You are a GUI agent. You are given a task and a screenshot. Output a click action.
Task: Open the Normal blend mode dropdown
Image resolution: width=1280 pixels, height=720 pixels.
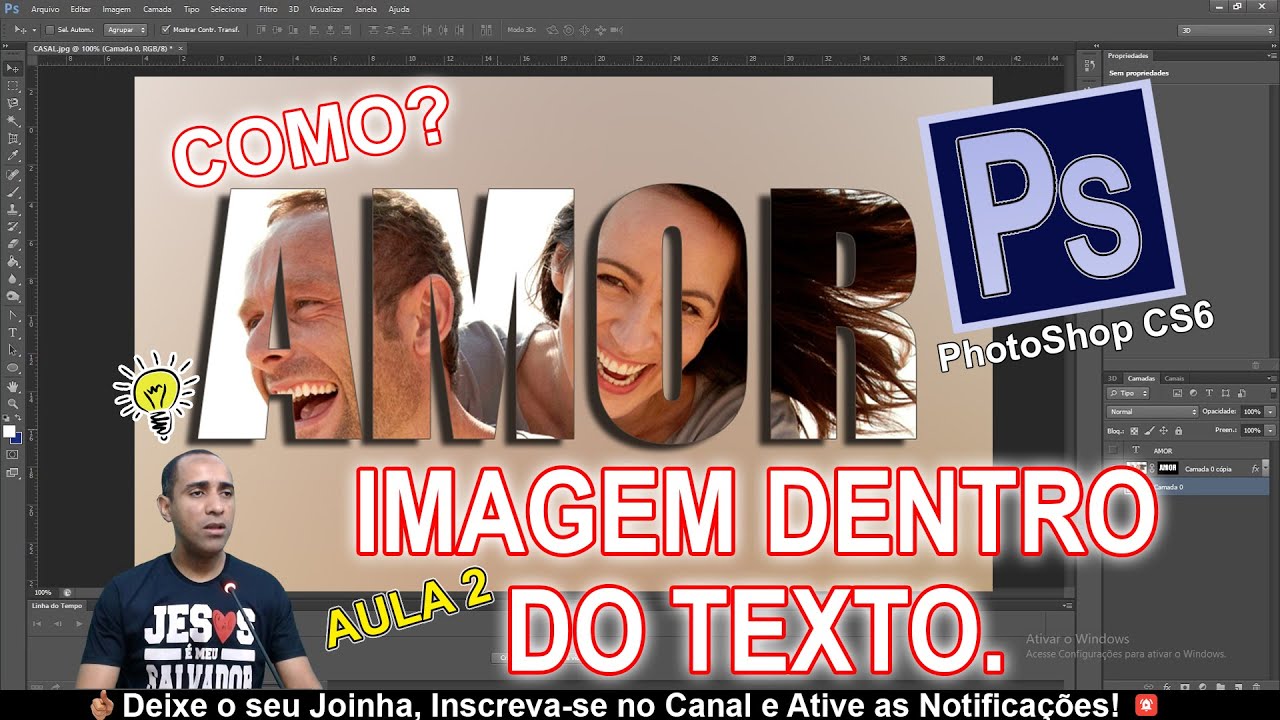pyautogui.click(x=1153, y=411)
